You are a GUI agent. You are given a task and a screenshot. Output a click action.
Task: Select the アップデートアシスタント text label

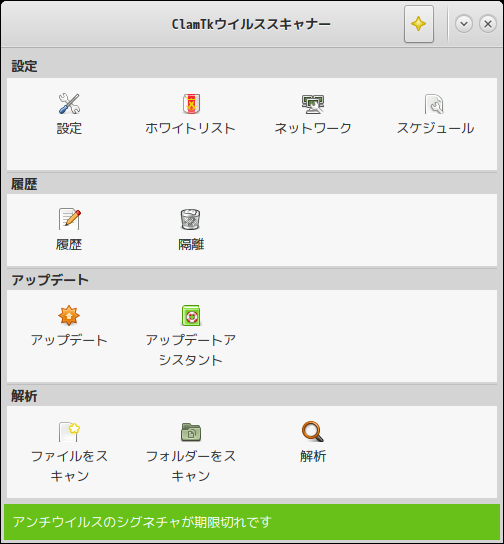(x=191, y=350)
